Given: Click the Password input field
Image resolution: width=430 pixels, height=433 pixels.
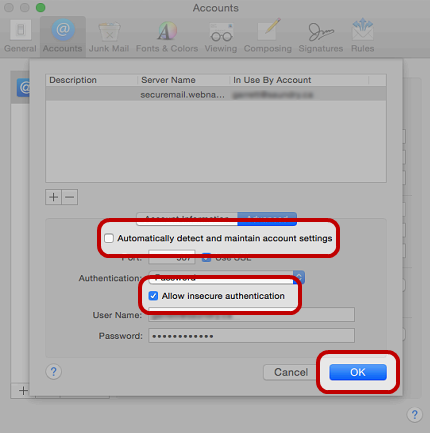Looking at the screenshot, I should click(x=251, y=336).
